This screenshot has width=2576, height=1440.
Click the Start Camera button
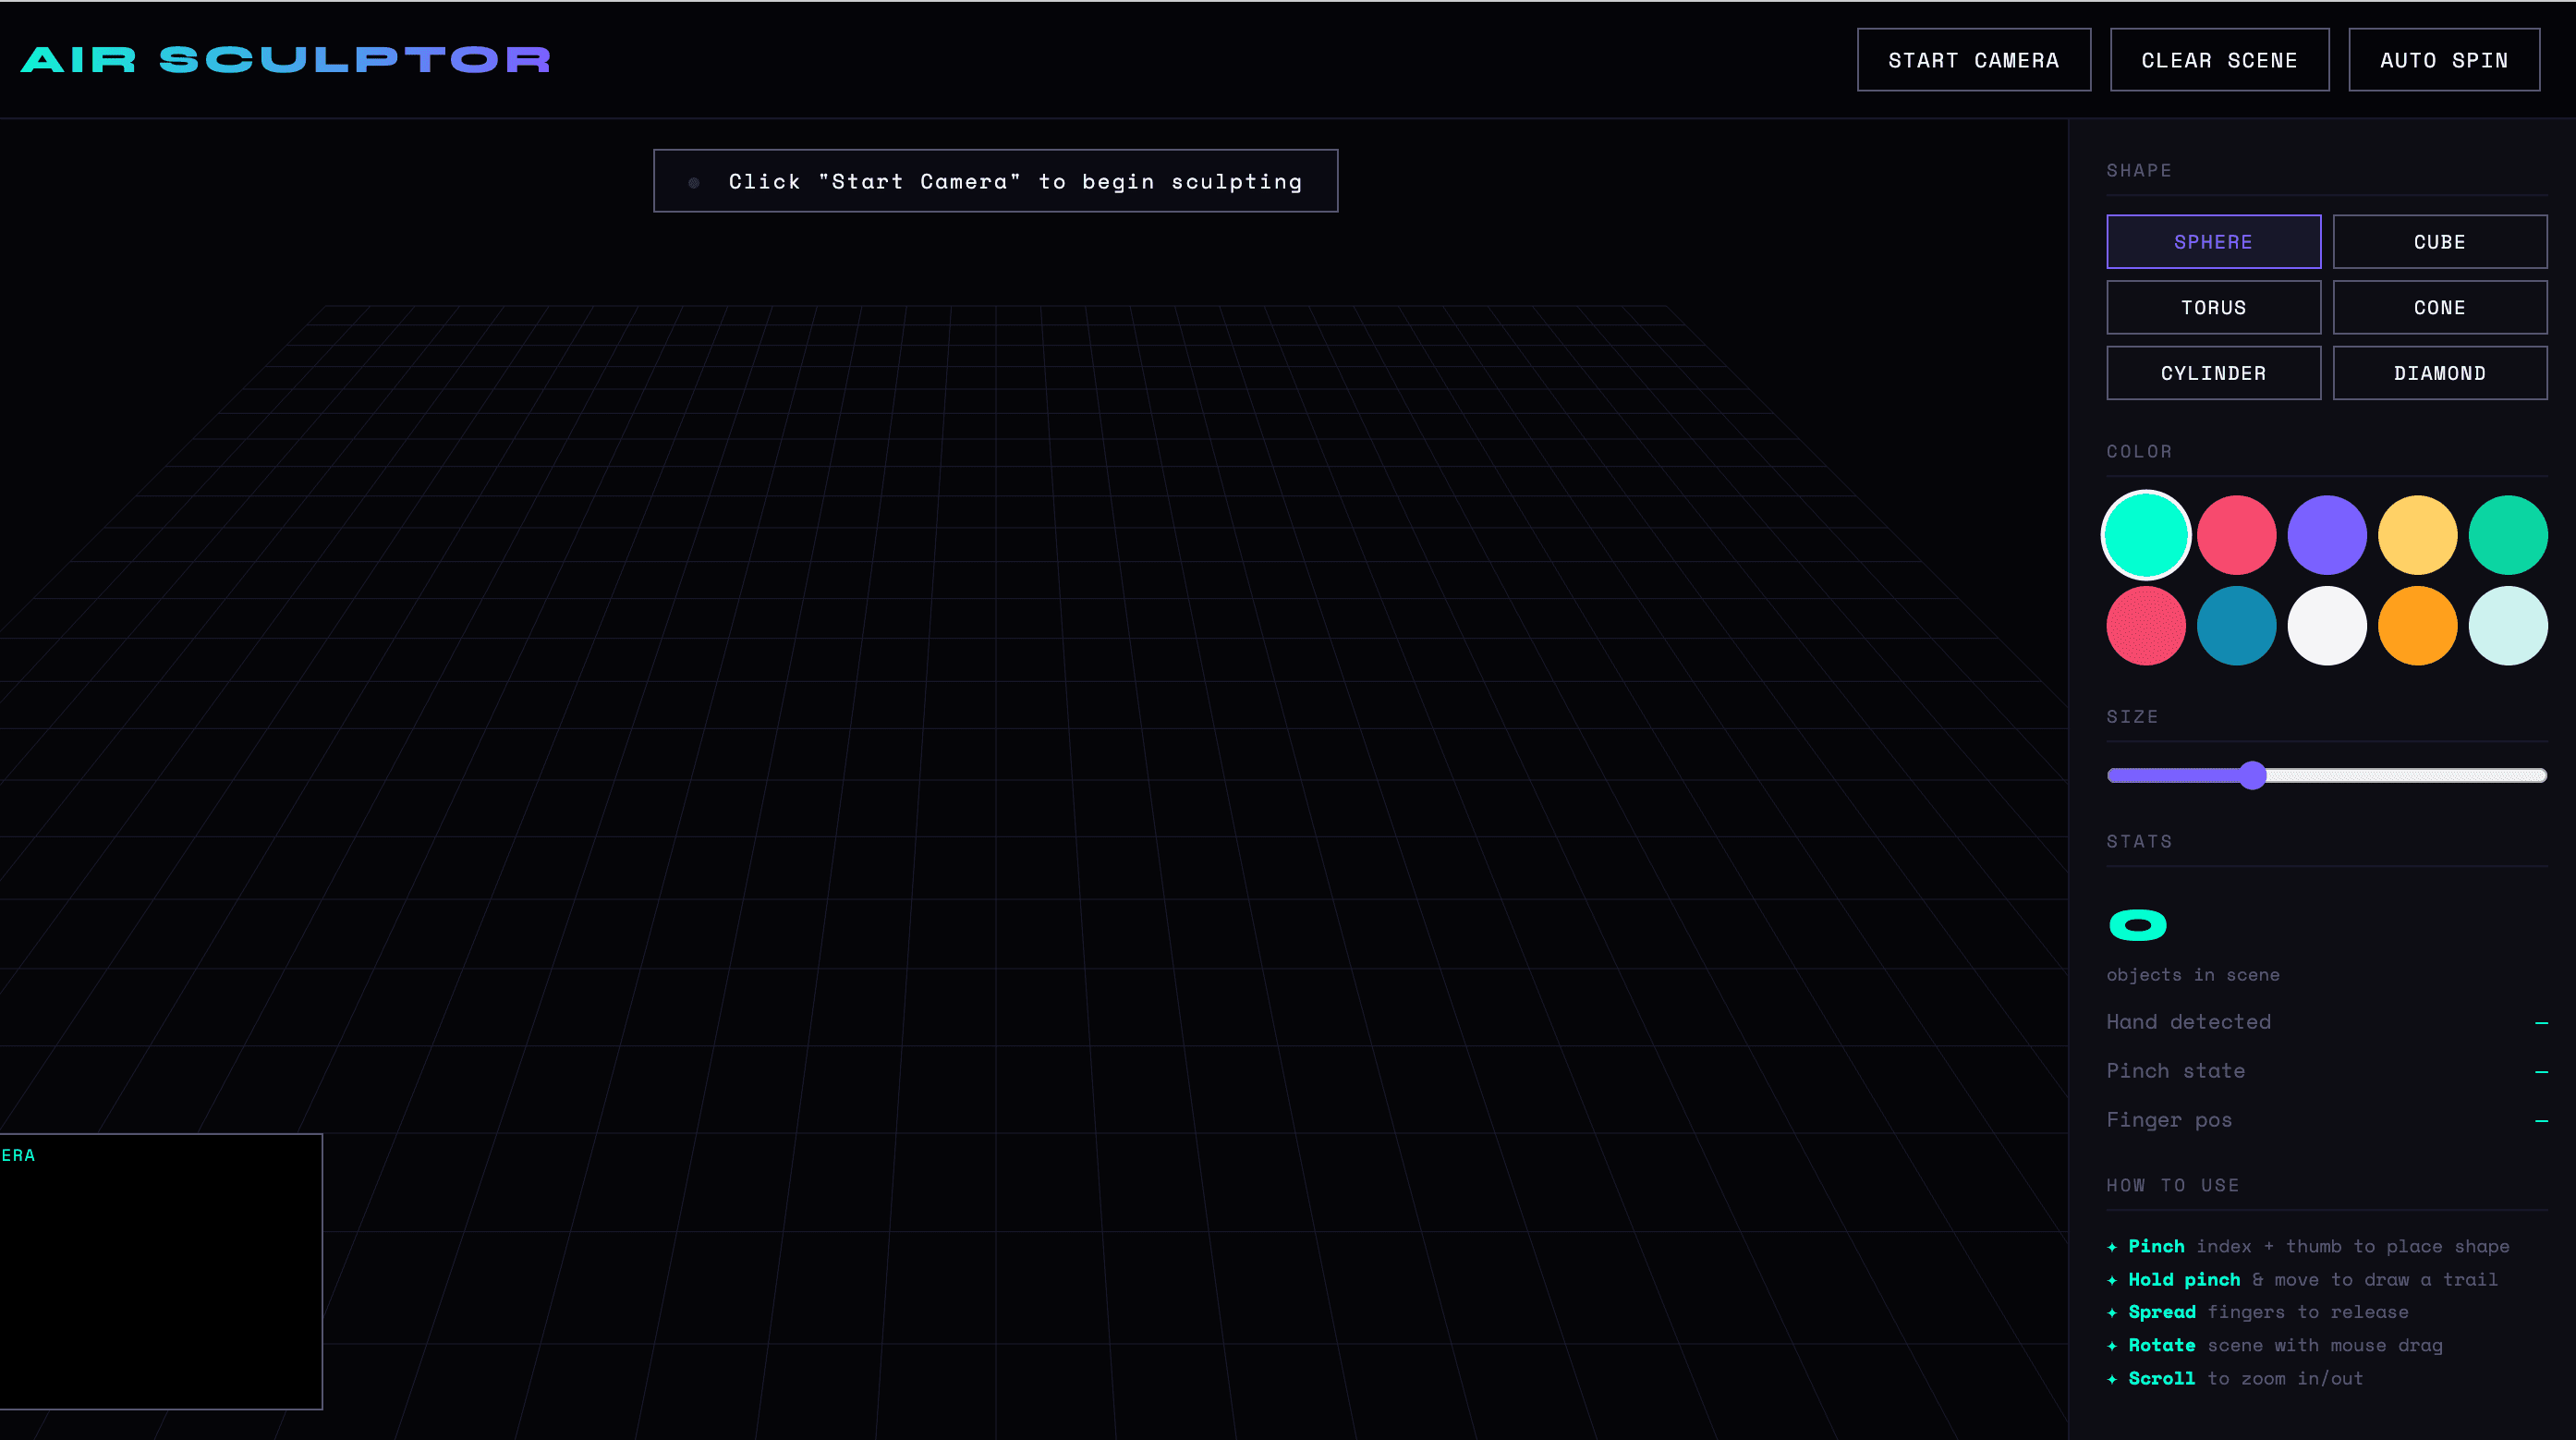point(1973,60)
